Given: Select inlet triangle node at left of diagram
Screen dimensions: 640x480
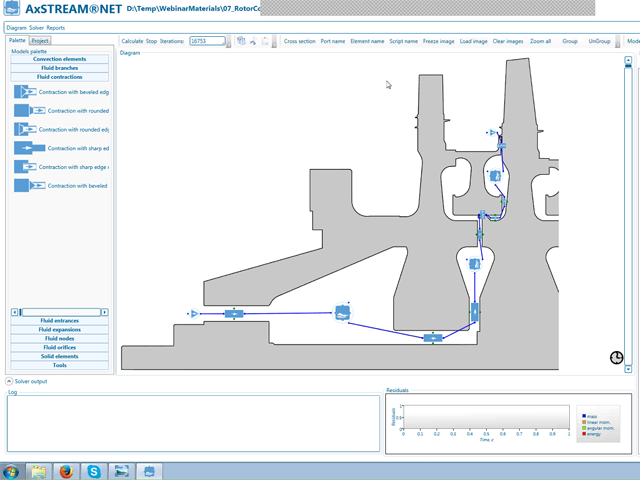Looking at the screenshot, I should coord(194,313).
